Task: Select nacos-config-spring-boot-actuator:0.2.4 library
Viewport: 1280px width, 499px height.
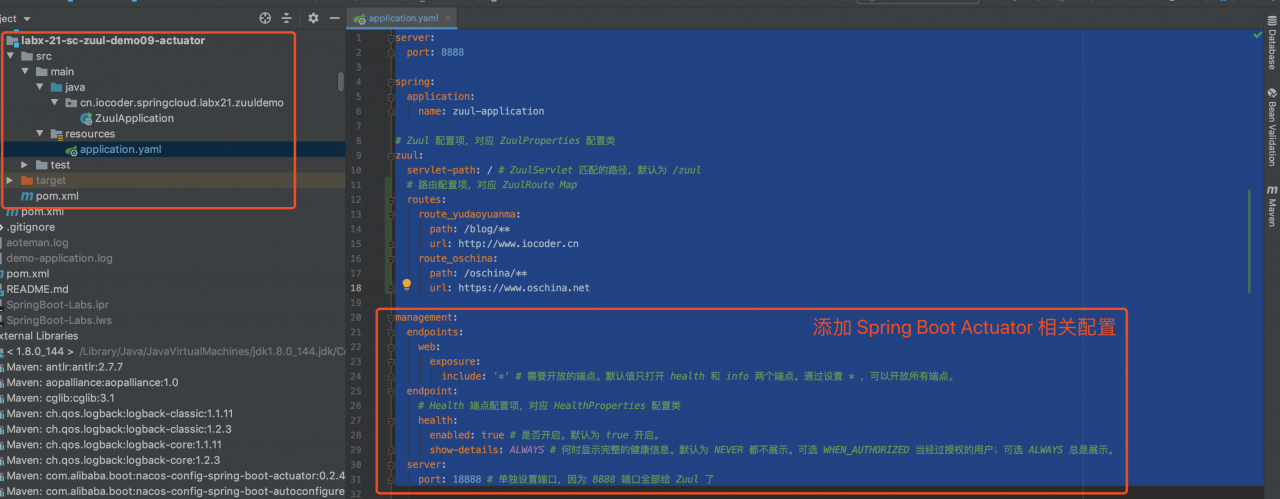Action: [175, 475]
